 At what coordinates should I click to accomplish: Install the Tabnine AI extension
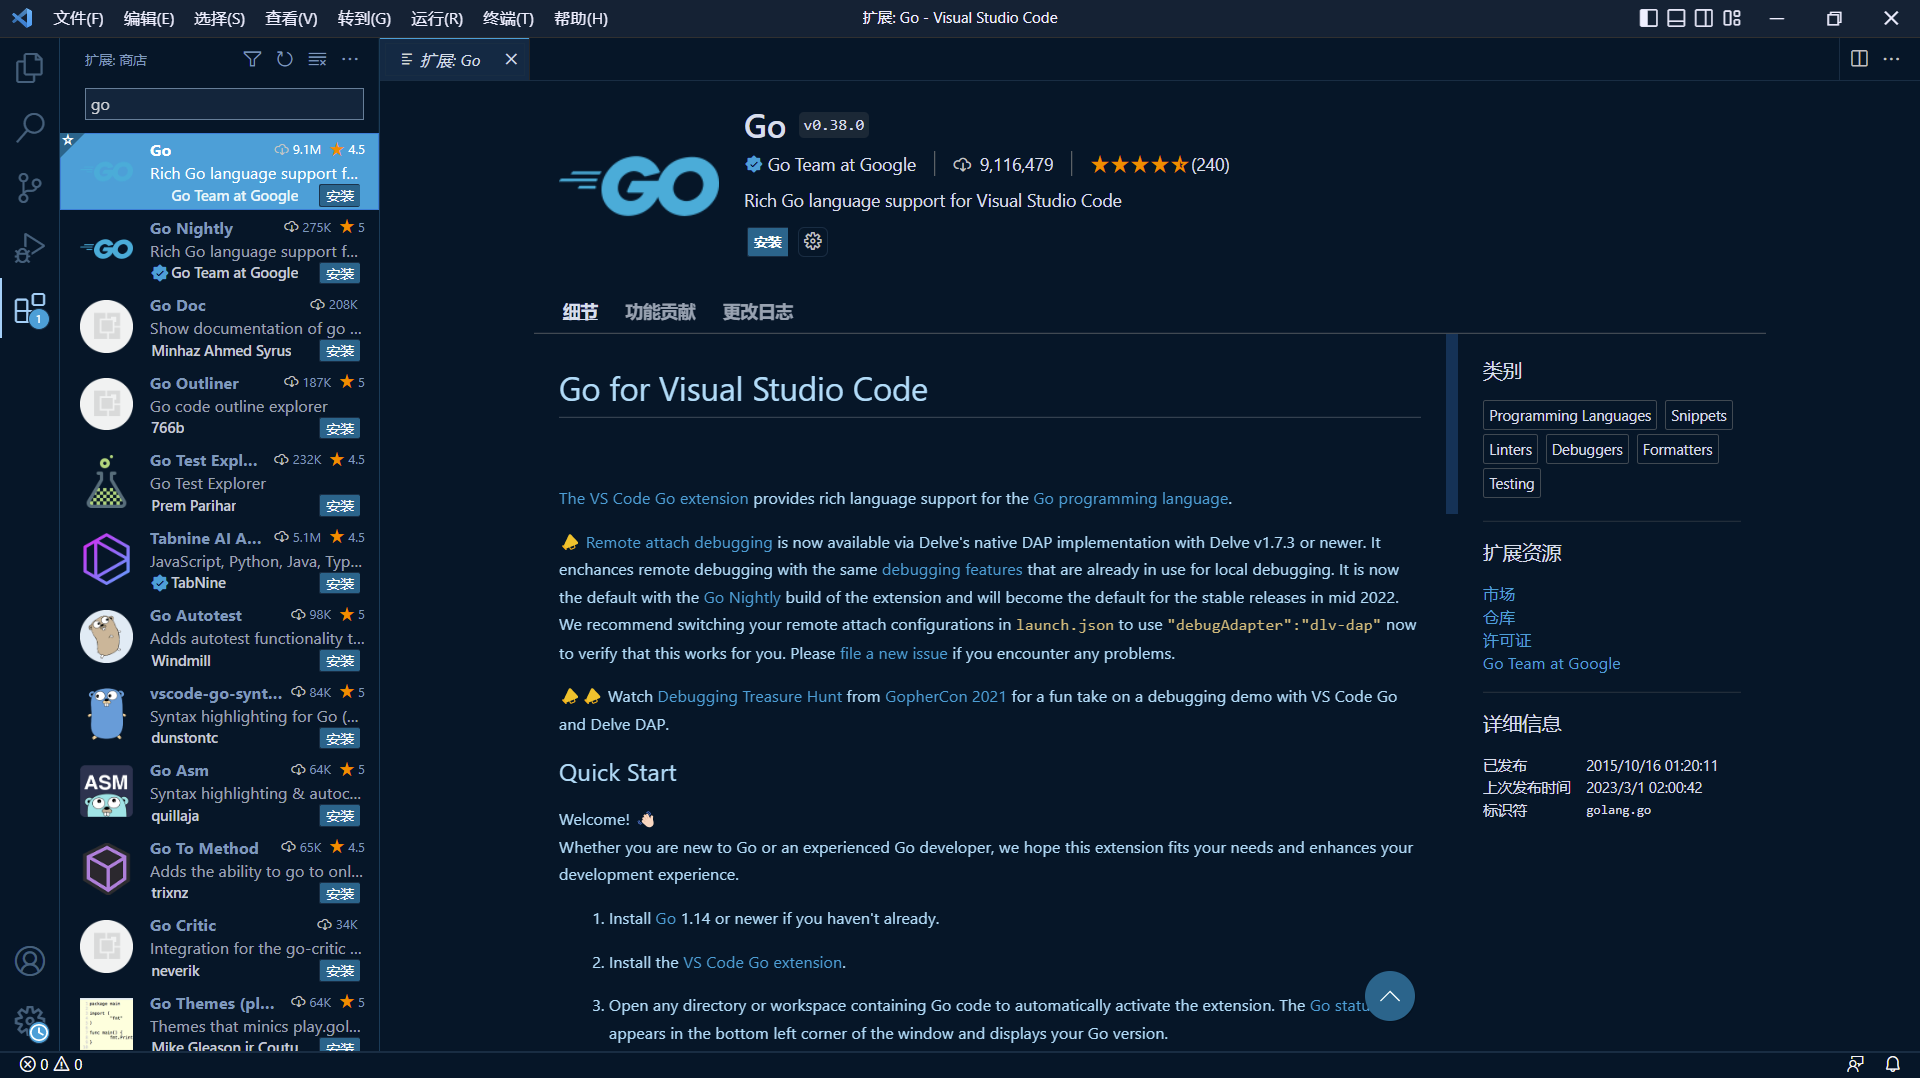click(340, 584)
